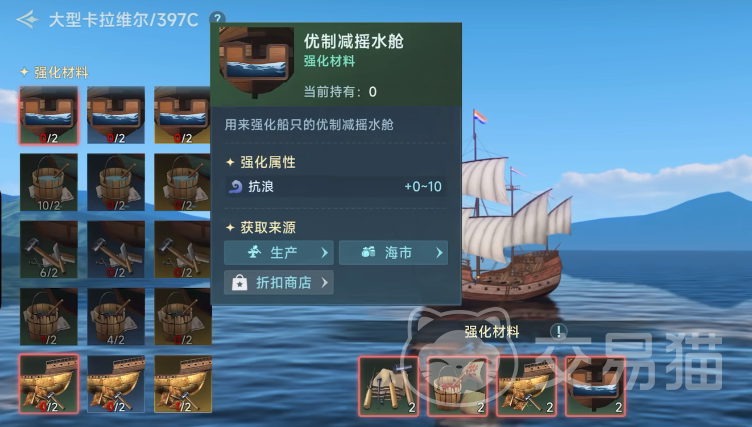Select the bucket item showing 10/2

pos(49,182)
